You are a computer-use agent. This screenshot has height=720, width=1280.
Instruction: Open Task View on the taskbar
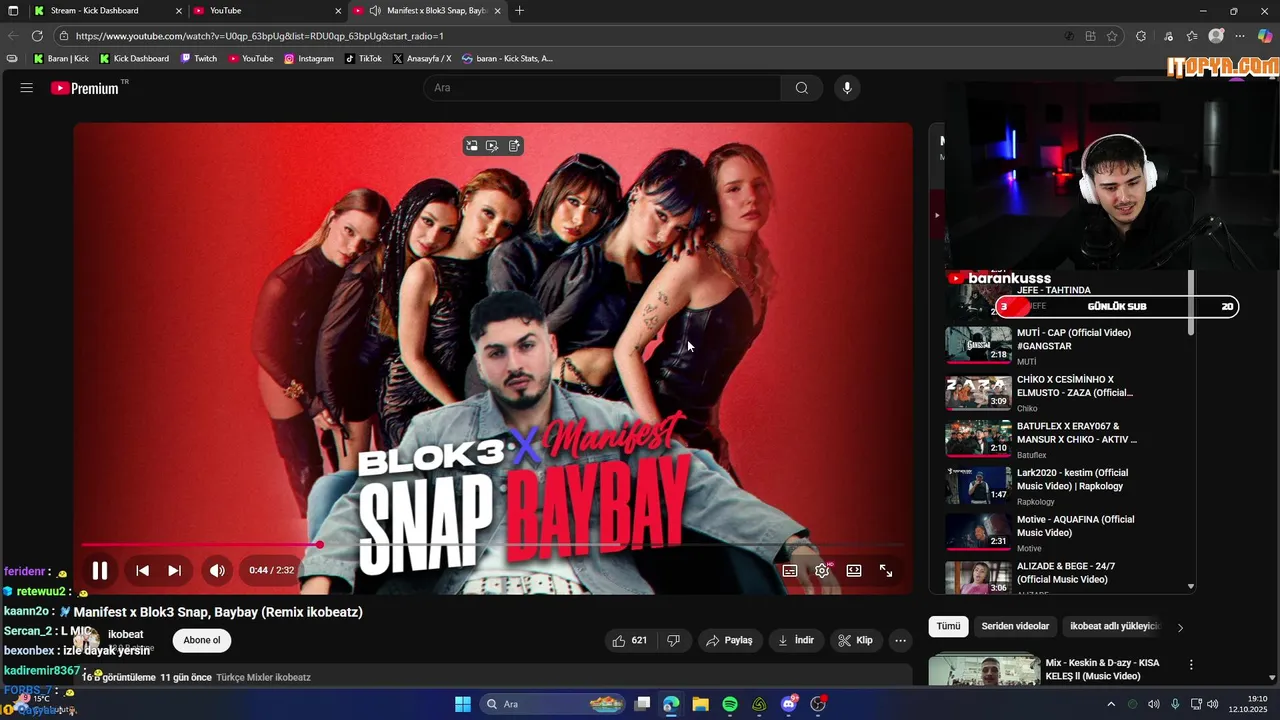click(x=642, y=704)
